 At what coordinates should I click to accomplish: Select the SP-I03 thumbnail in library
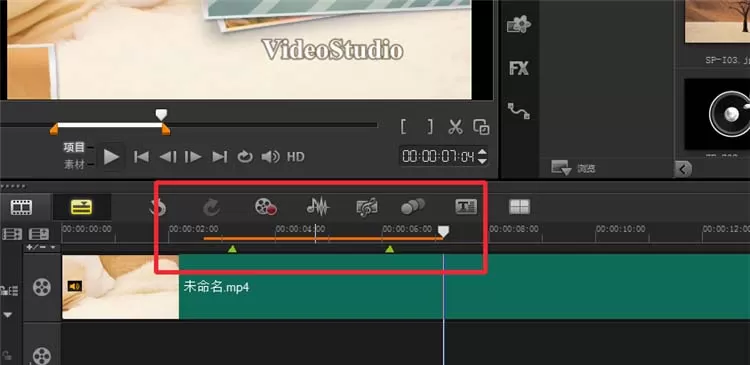(717, 22)
